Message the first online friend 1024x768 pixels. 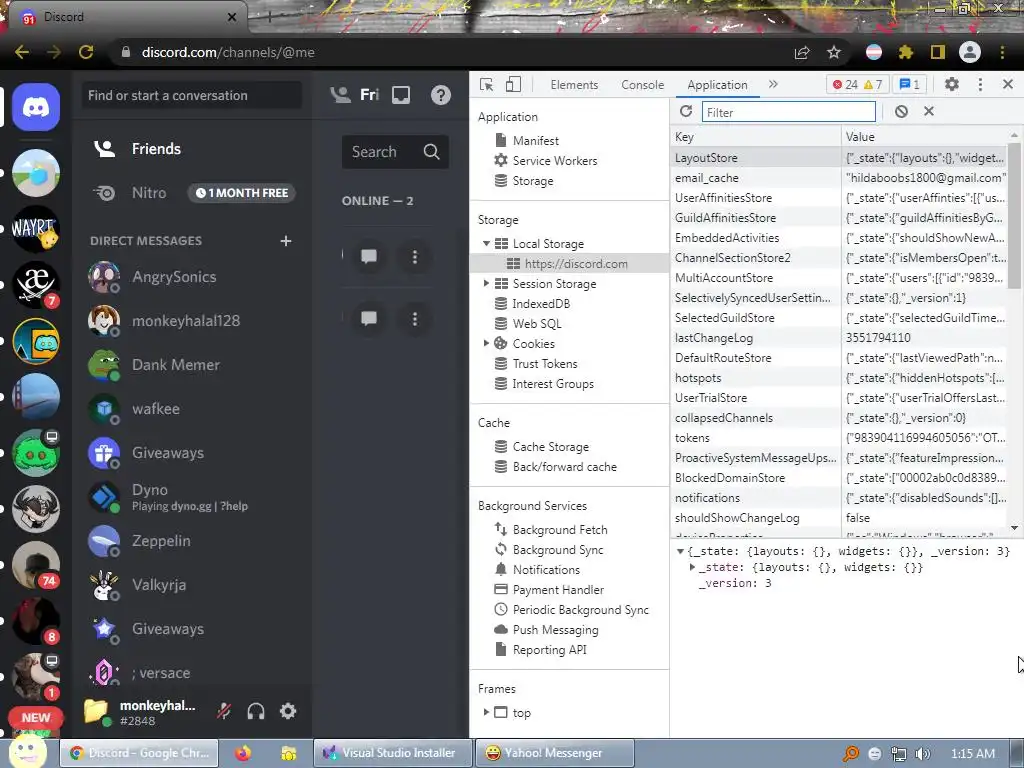[369, 257]
